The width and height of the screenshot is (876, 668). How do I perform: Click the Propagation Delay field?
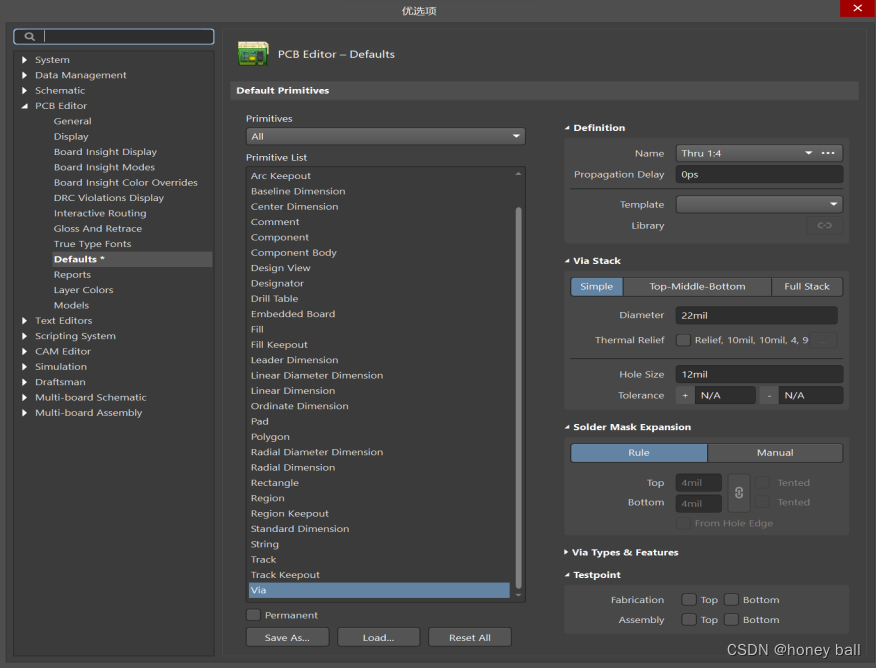click(759, 174)
